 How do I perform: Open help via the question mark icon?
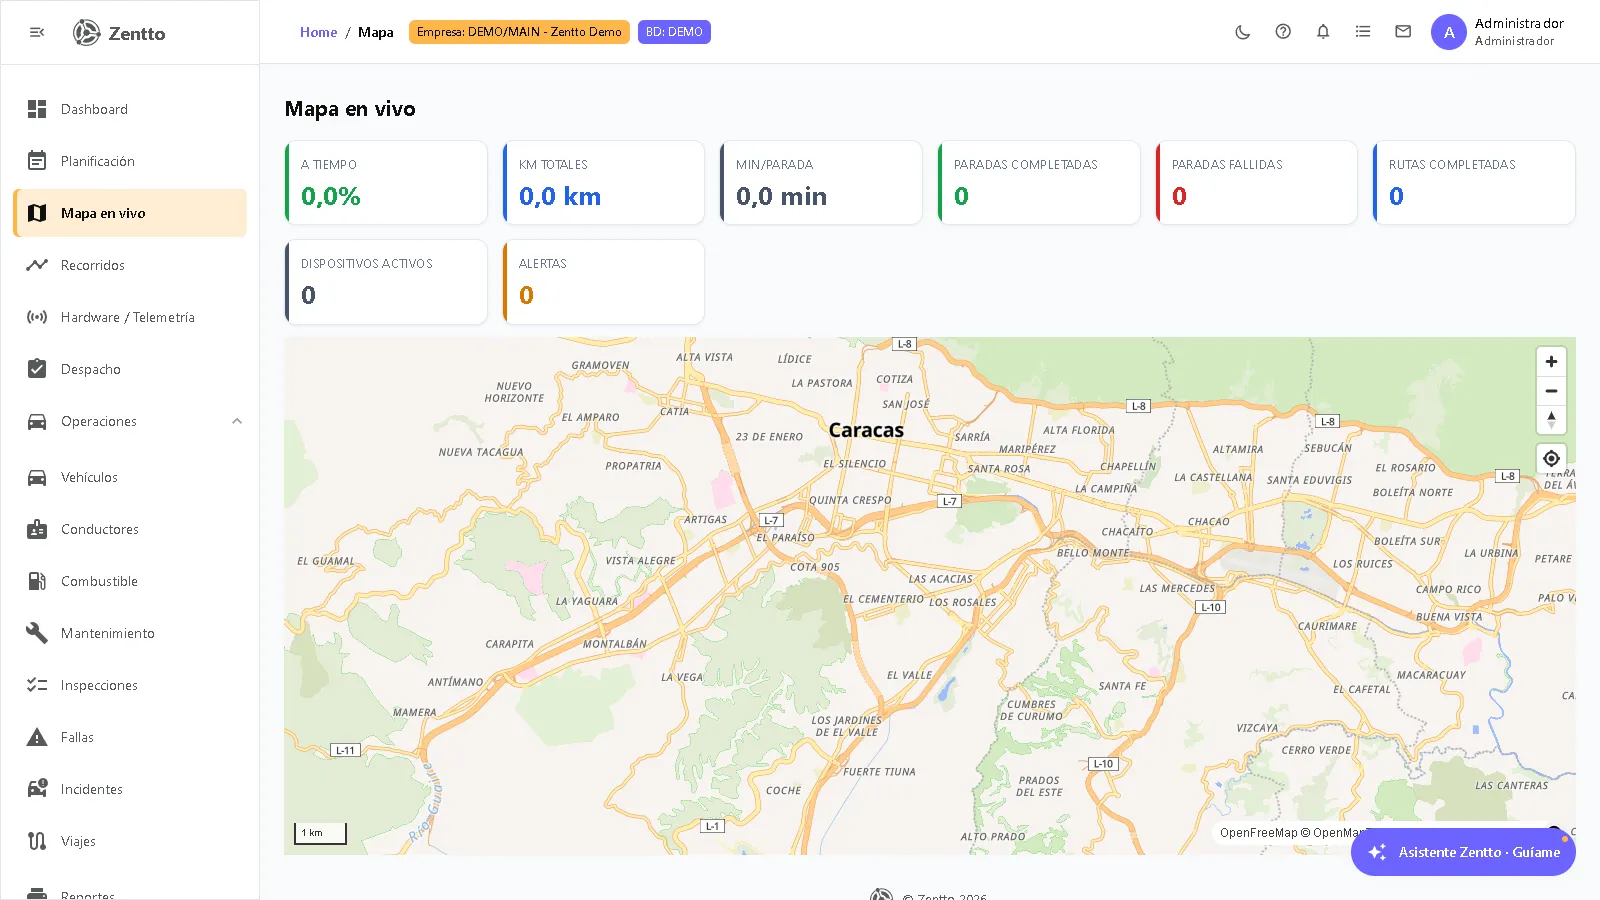(1283, 32)
